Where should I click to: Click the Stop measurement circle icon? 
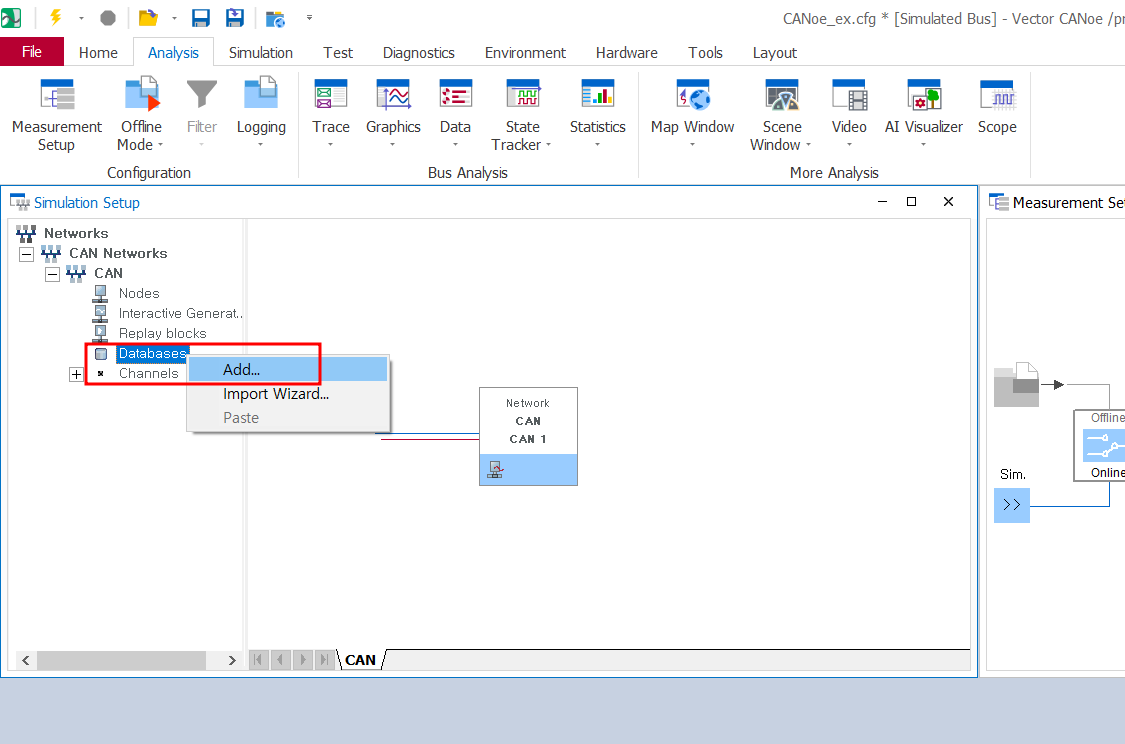click(x=108, y=18)
